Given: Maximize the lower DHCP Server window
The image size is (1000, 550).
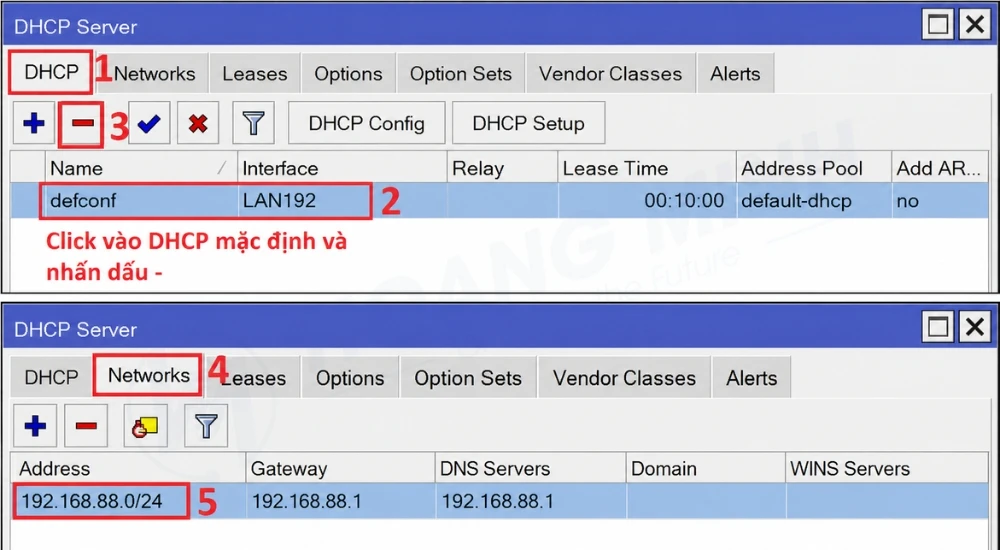Looking at the screenshot, I should [938, 327].
